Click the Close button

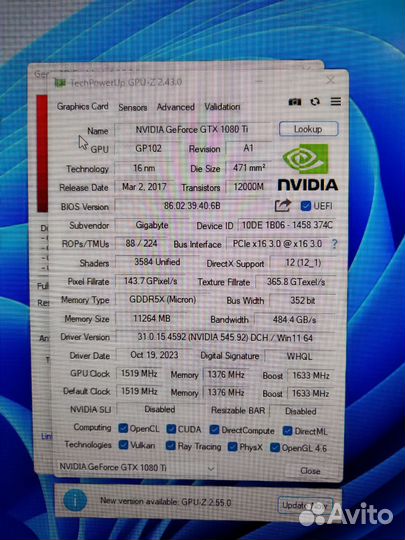click(310, 470)
